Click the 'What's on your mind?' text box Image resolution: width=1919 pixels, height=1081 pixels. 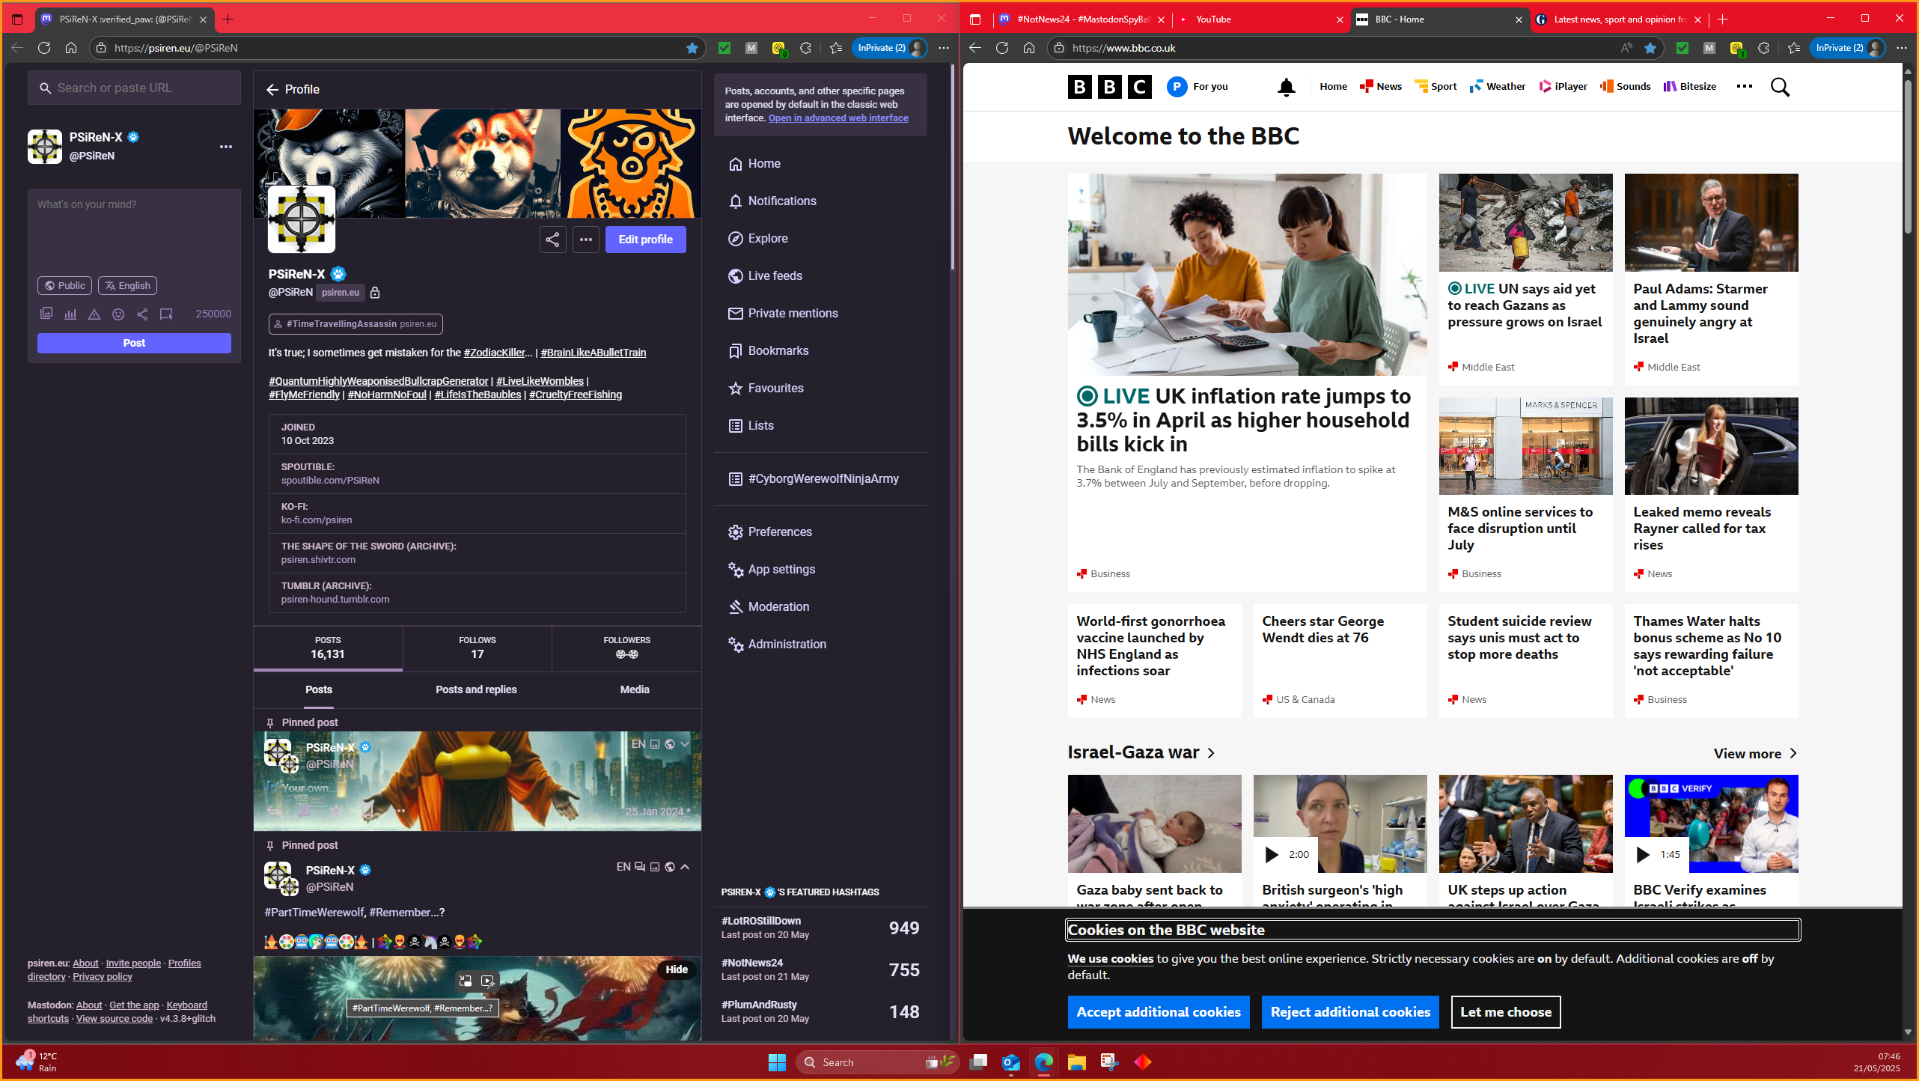click(x=134, y=230)
